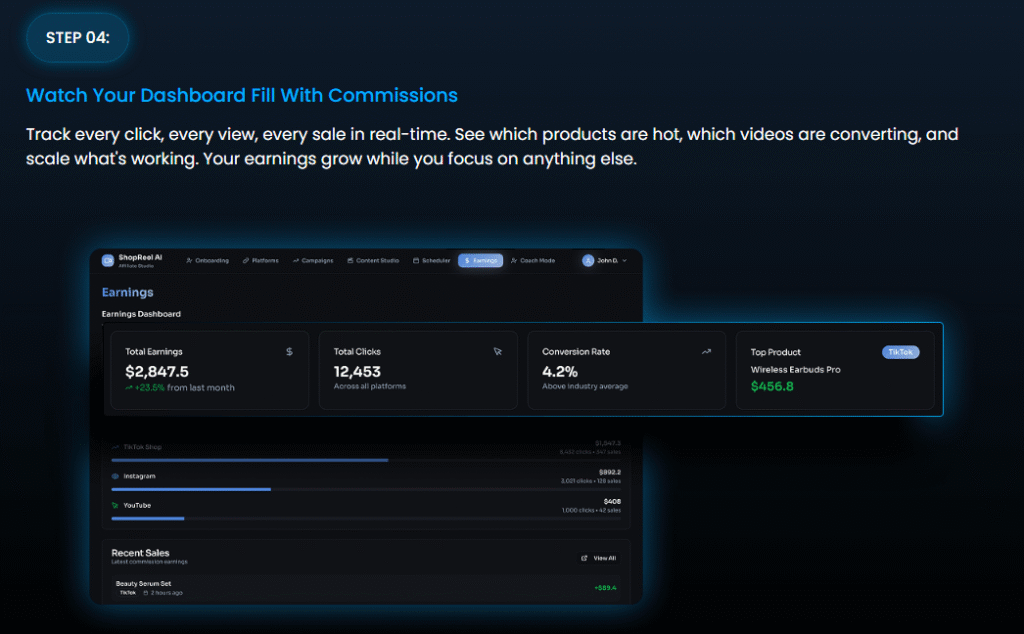Click the cursor icon in Total Clicks card
1024x634 pixels.
(497, 352)
